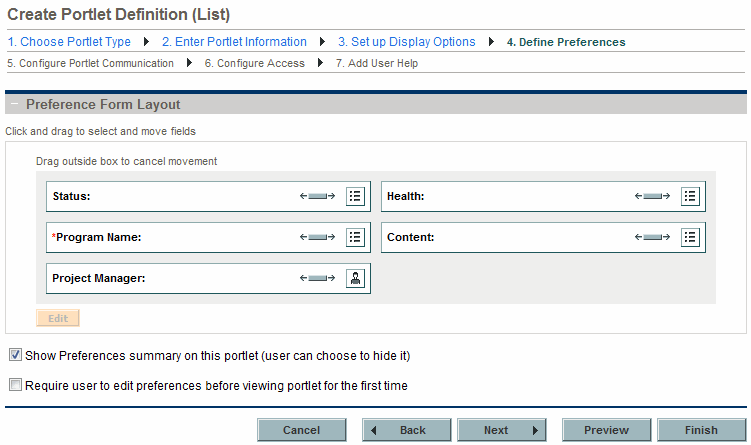
Task: Open step 2 Enter Portlet Information
Action: pyautogui.click(x=234, y=42)
